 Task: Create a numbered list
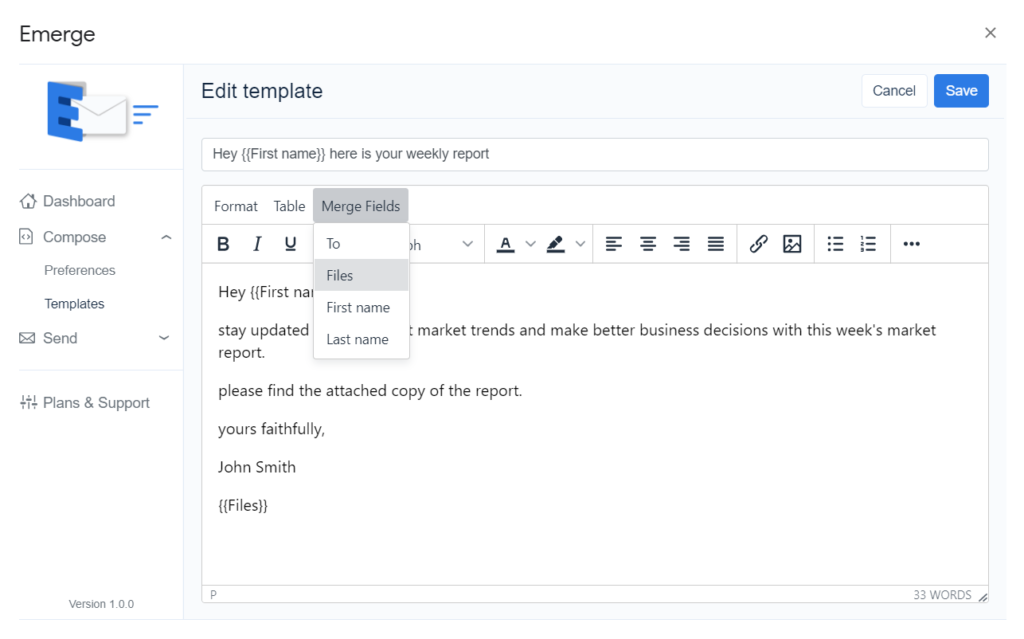click(868, 244)
